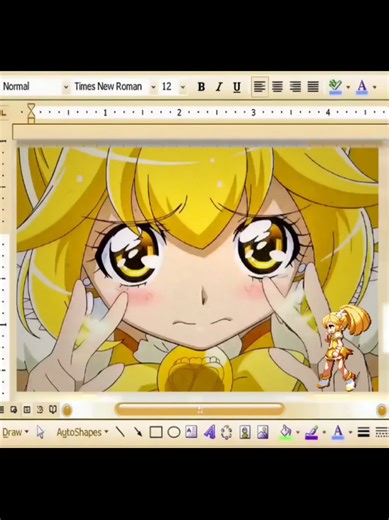Image resolution: width=389 pixels, height=520 pixels.
Task: Center align text
Action: pos(277,87)
